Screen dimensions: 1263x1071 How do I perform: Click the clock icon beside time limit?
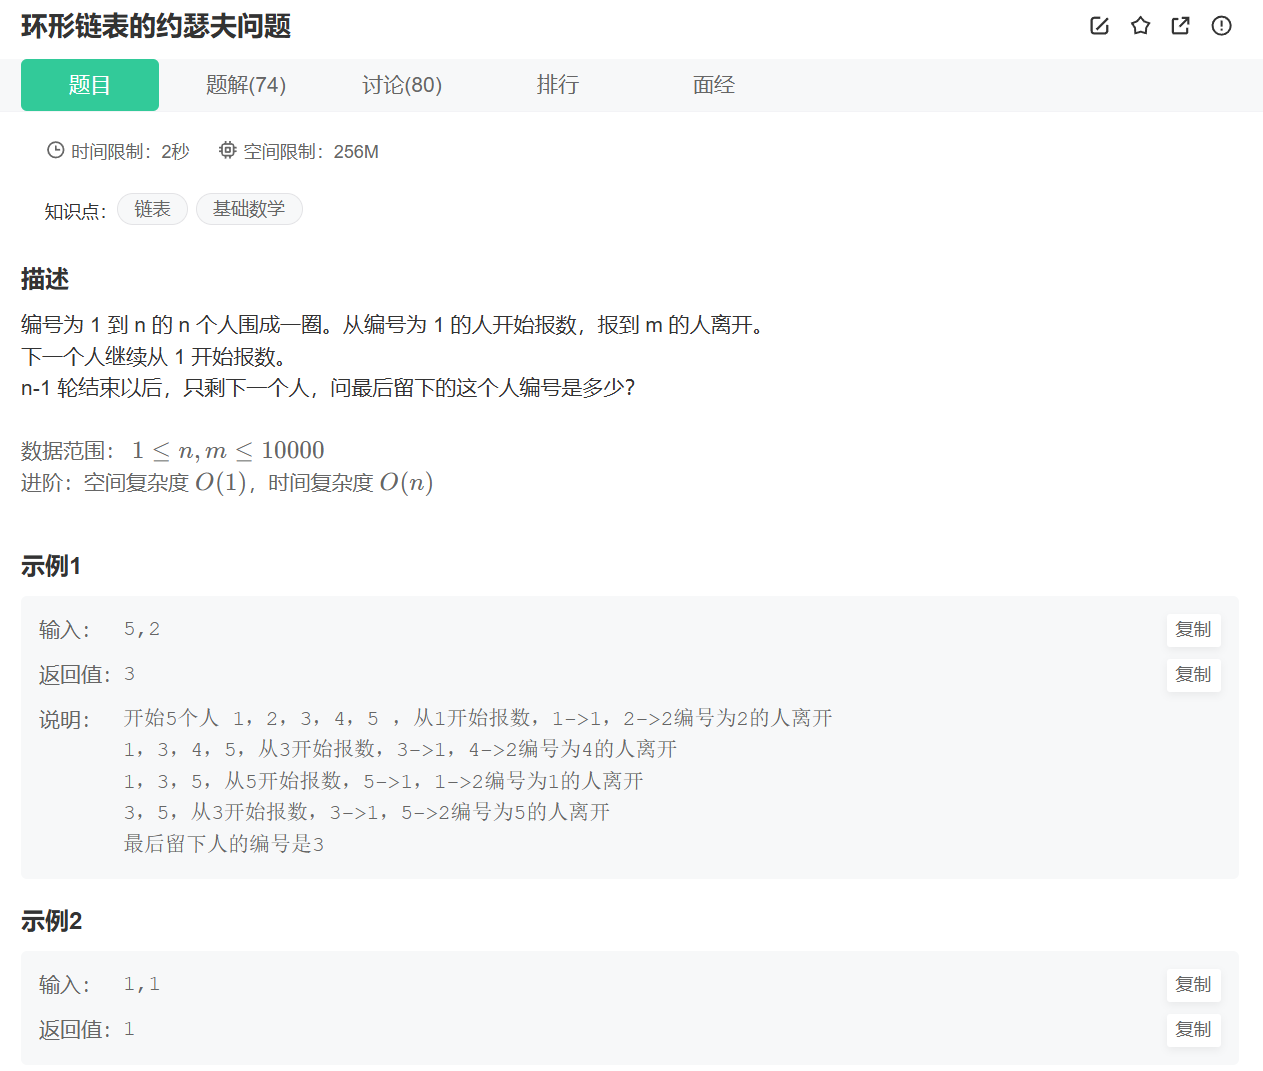(x=55, y=150)
